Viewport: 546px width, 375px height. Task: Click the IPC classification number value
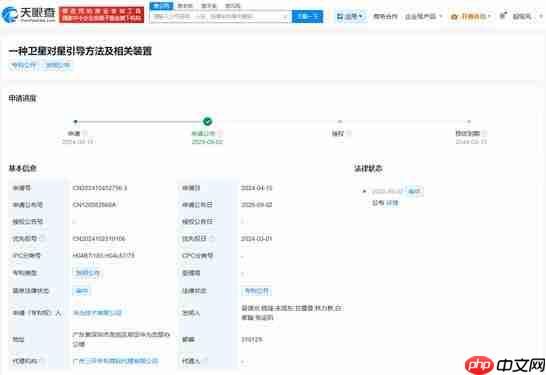coord(103,255)
